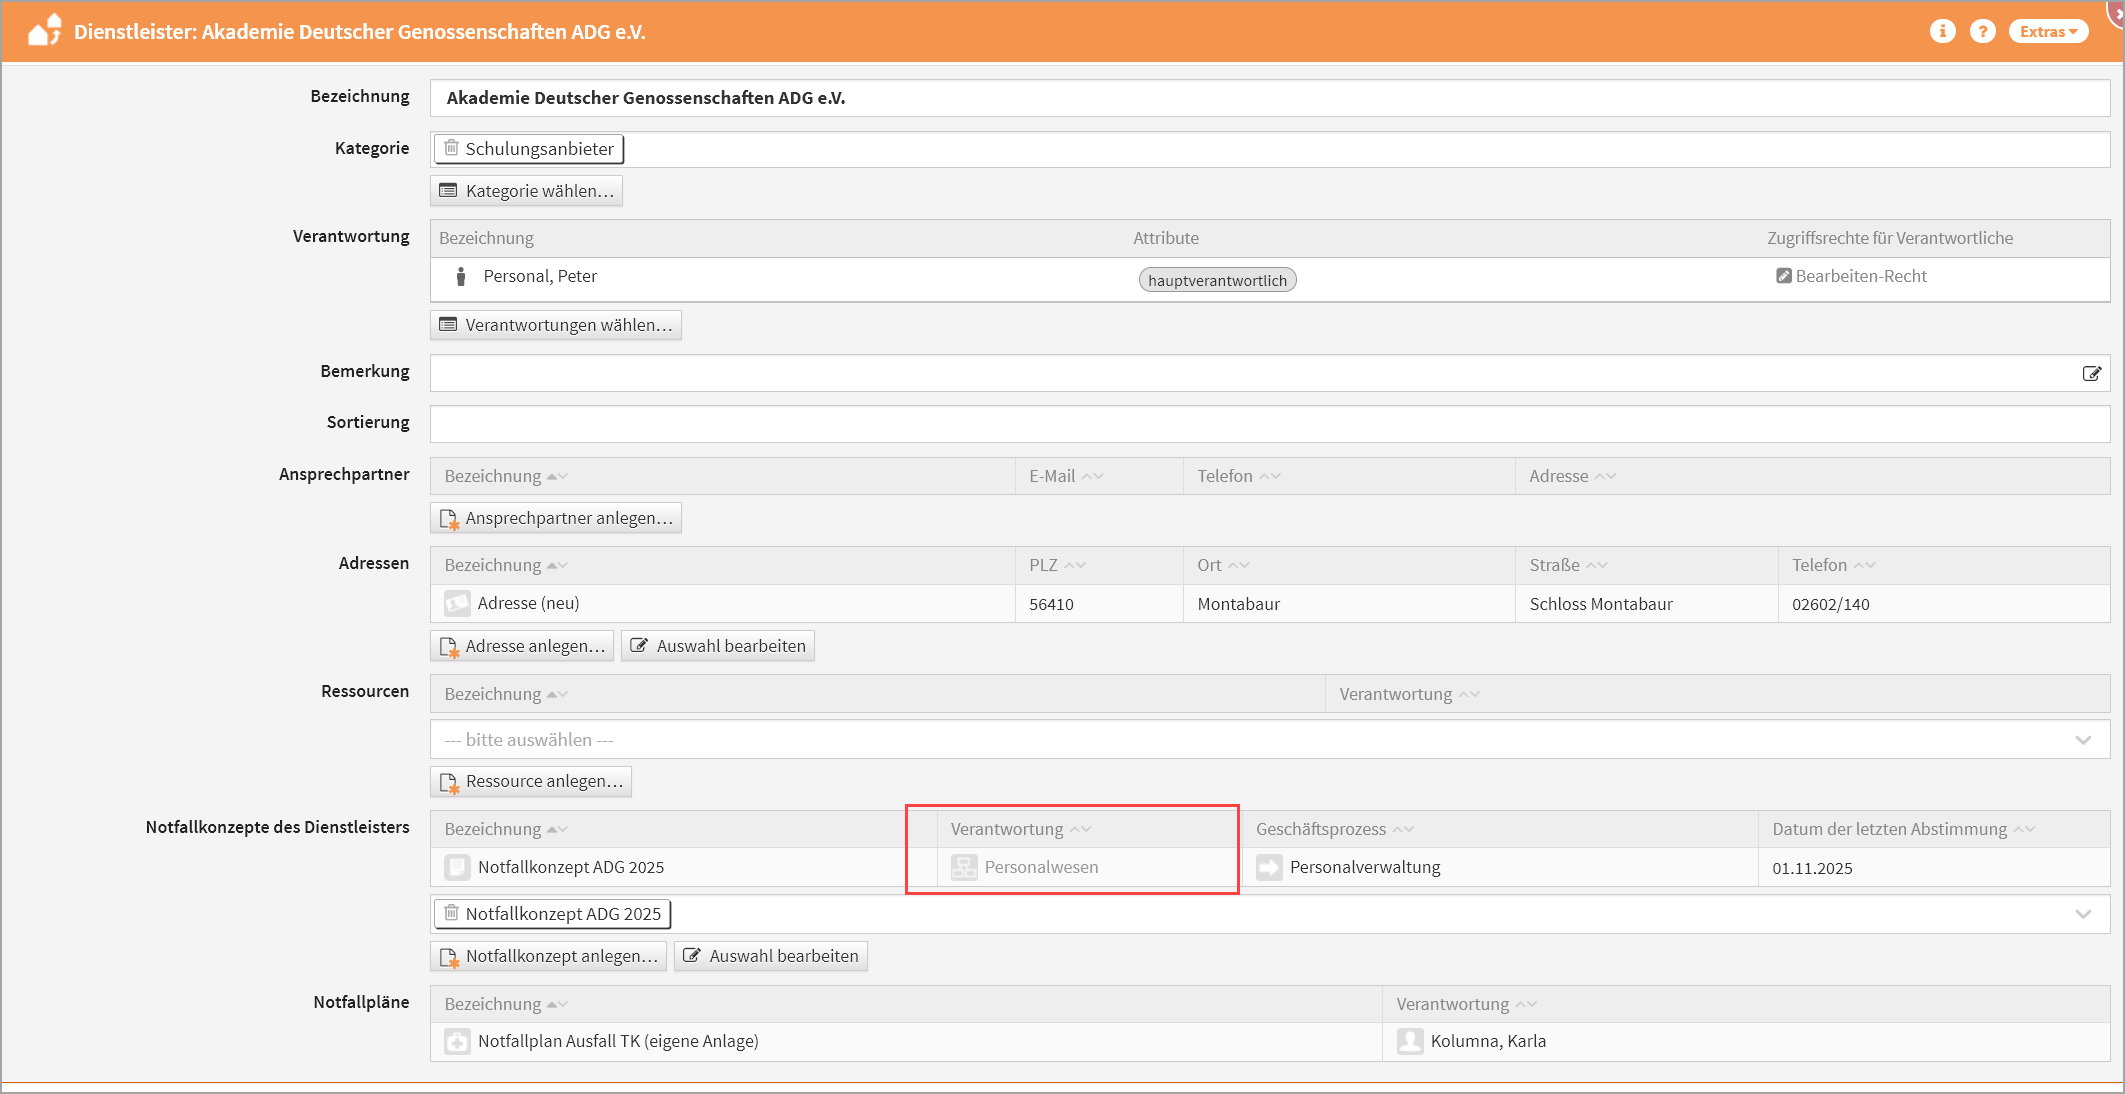The image size is (2125, 1094).
Task: Click the Notfallplan Ausfall TK icon
Action: click(x=457, y=1041)
